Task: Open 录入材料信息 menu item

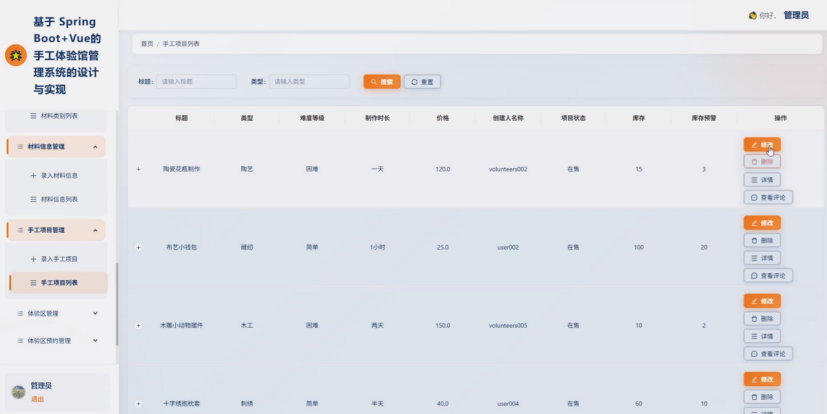Action: click(x=56, y=176)
